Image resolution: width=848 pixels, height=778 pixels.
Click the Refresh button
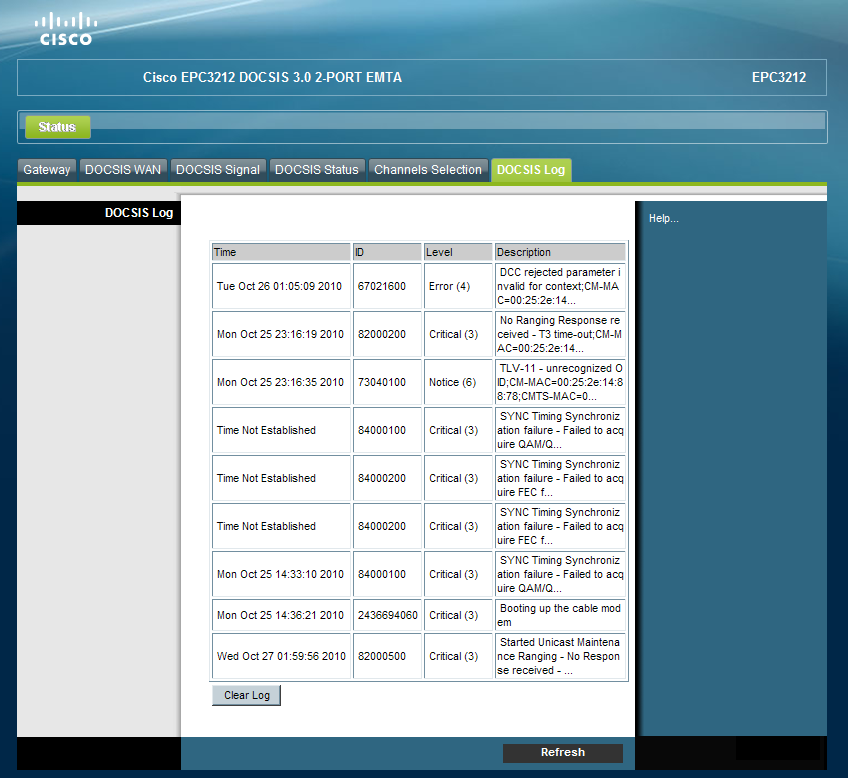563,753
